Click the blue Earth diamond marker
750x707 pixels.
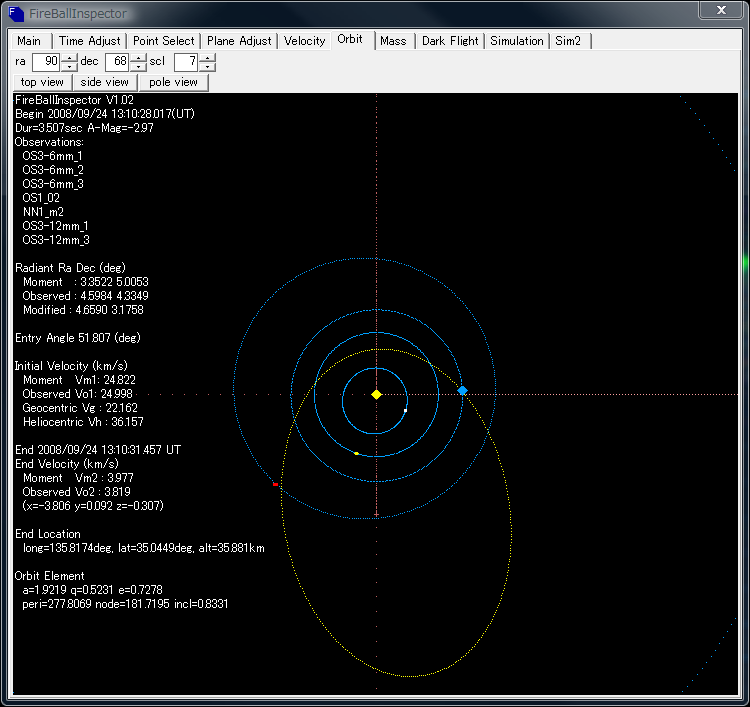click(x=463, y=391)
